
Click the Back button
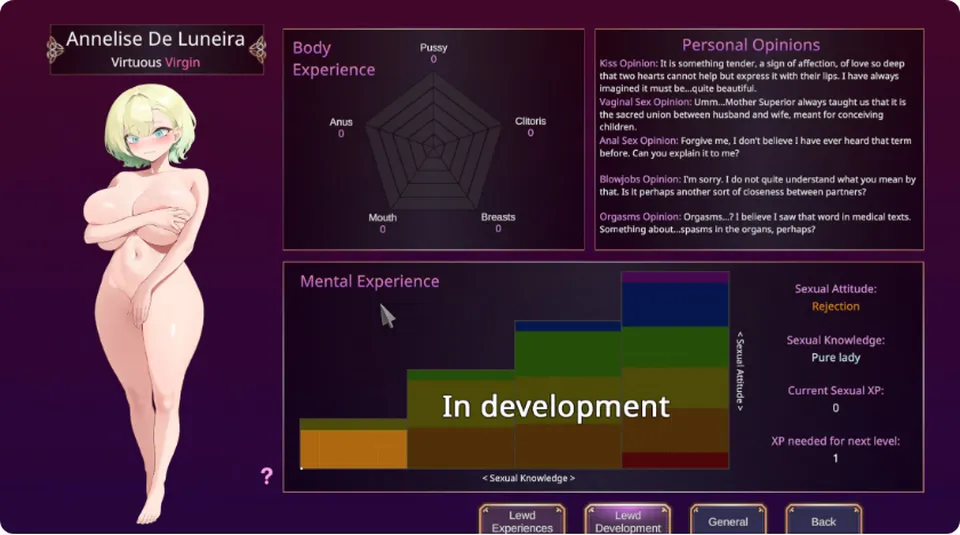(823, 521)
